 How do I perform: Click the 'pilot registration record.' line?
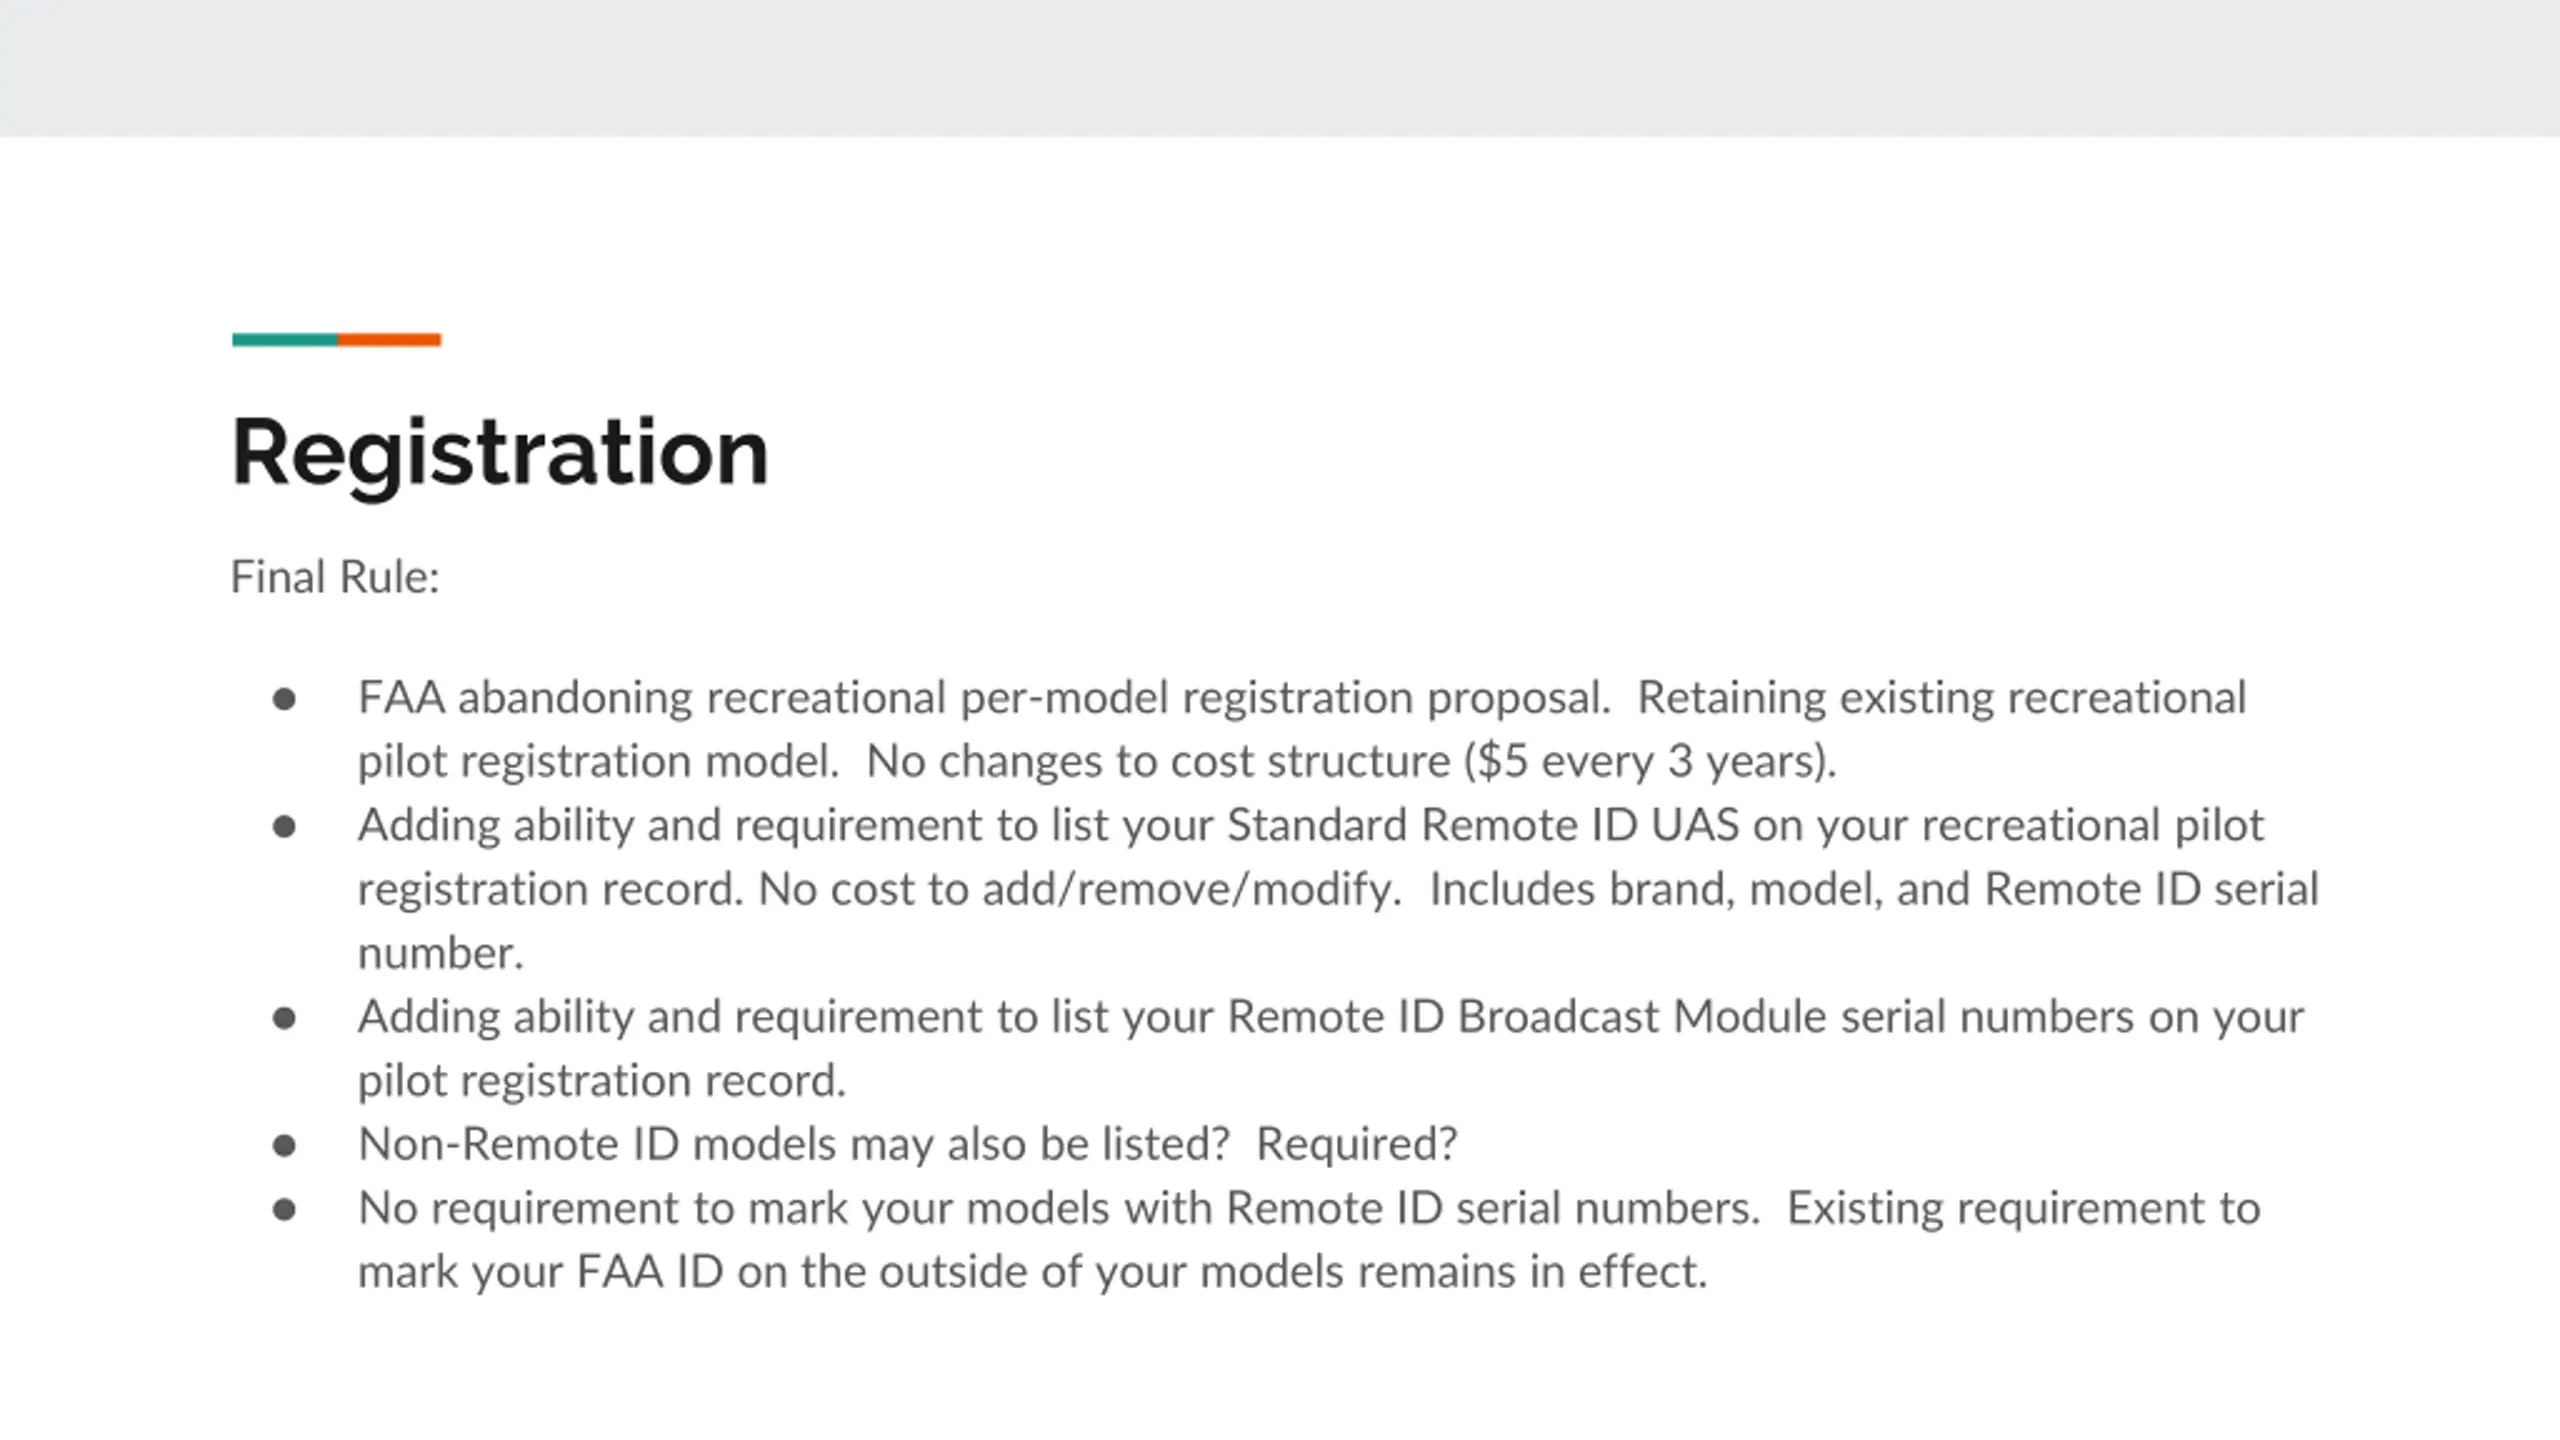[602, 1082]
